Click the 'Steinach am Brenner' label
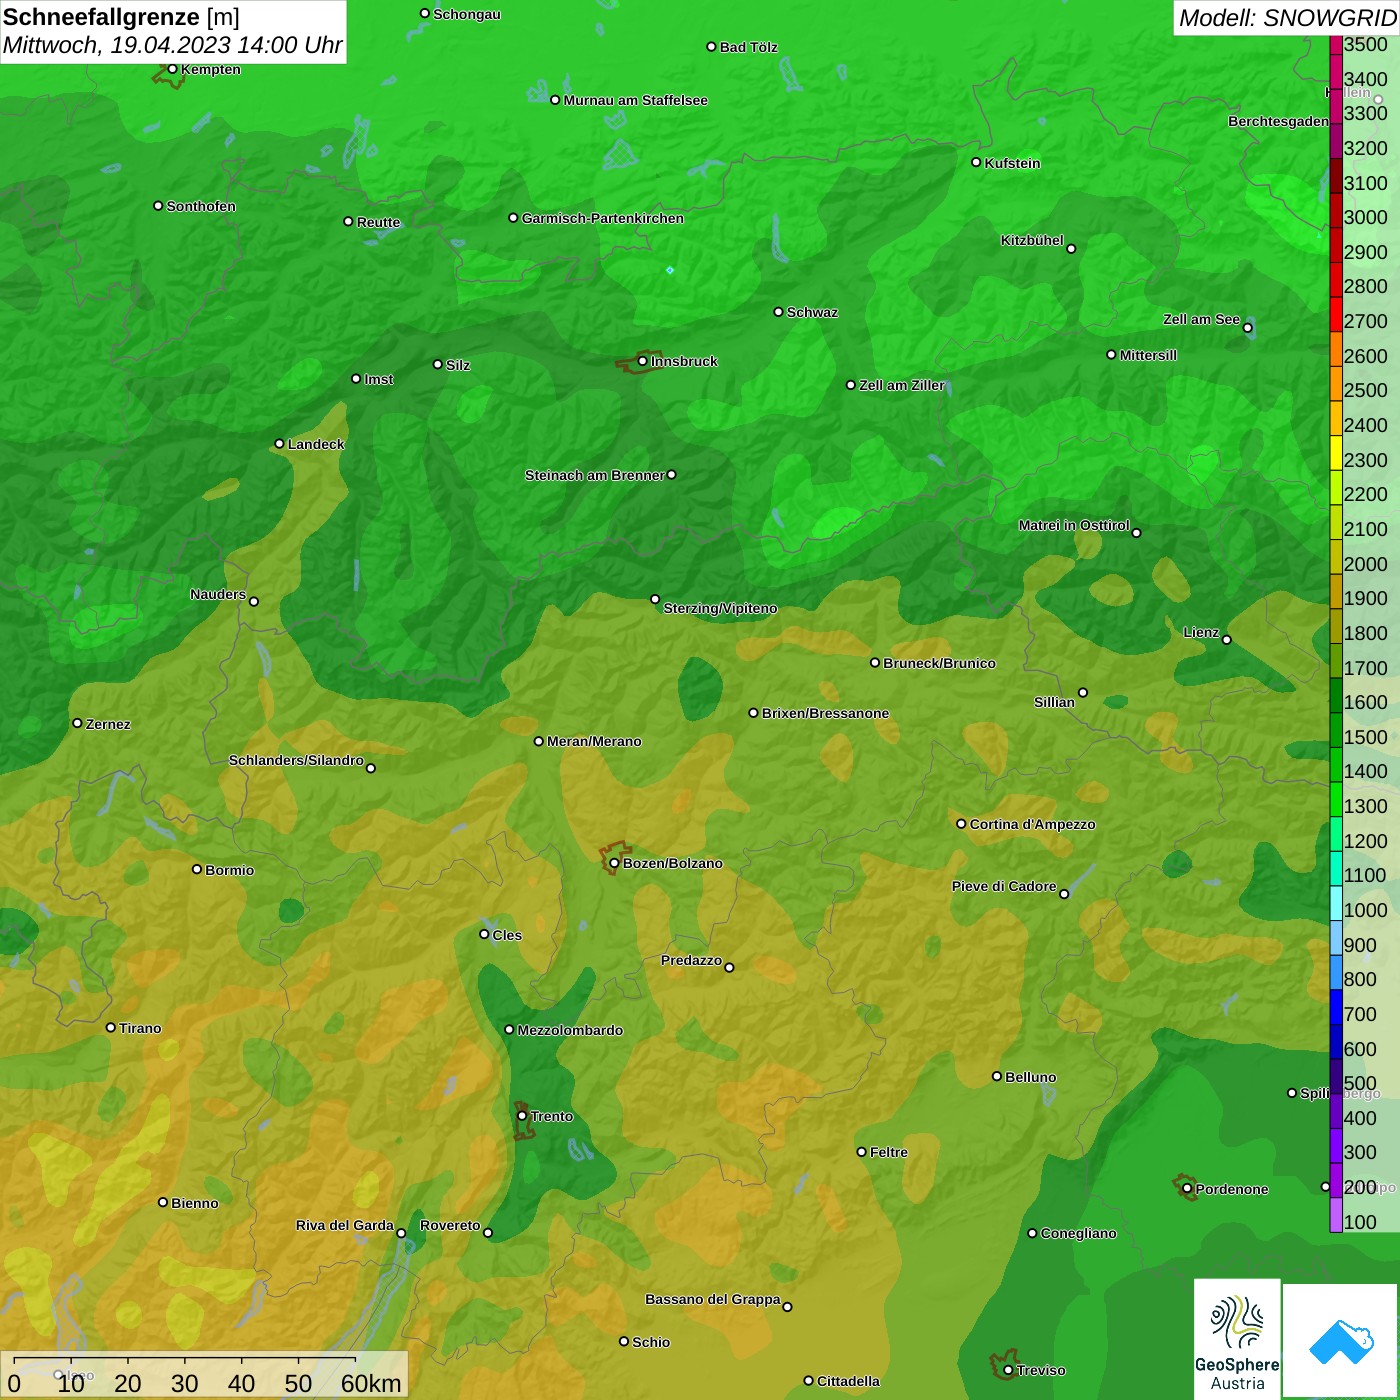This screenshot has height=1400, width=1400. 594,475
